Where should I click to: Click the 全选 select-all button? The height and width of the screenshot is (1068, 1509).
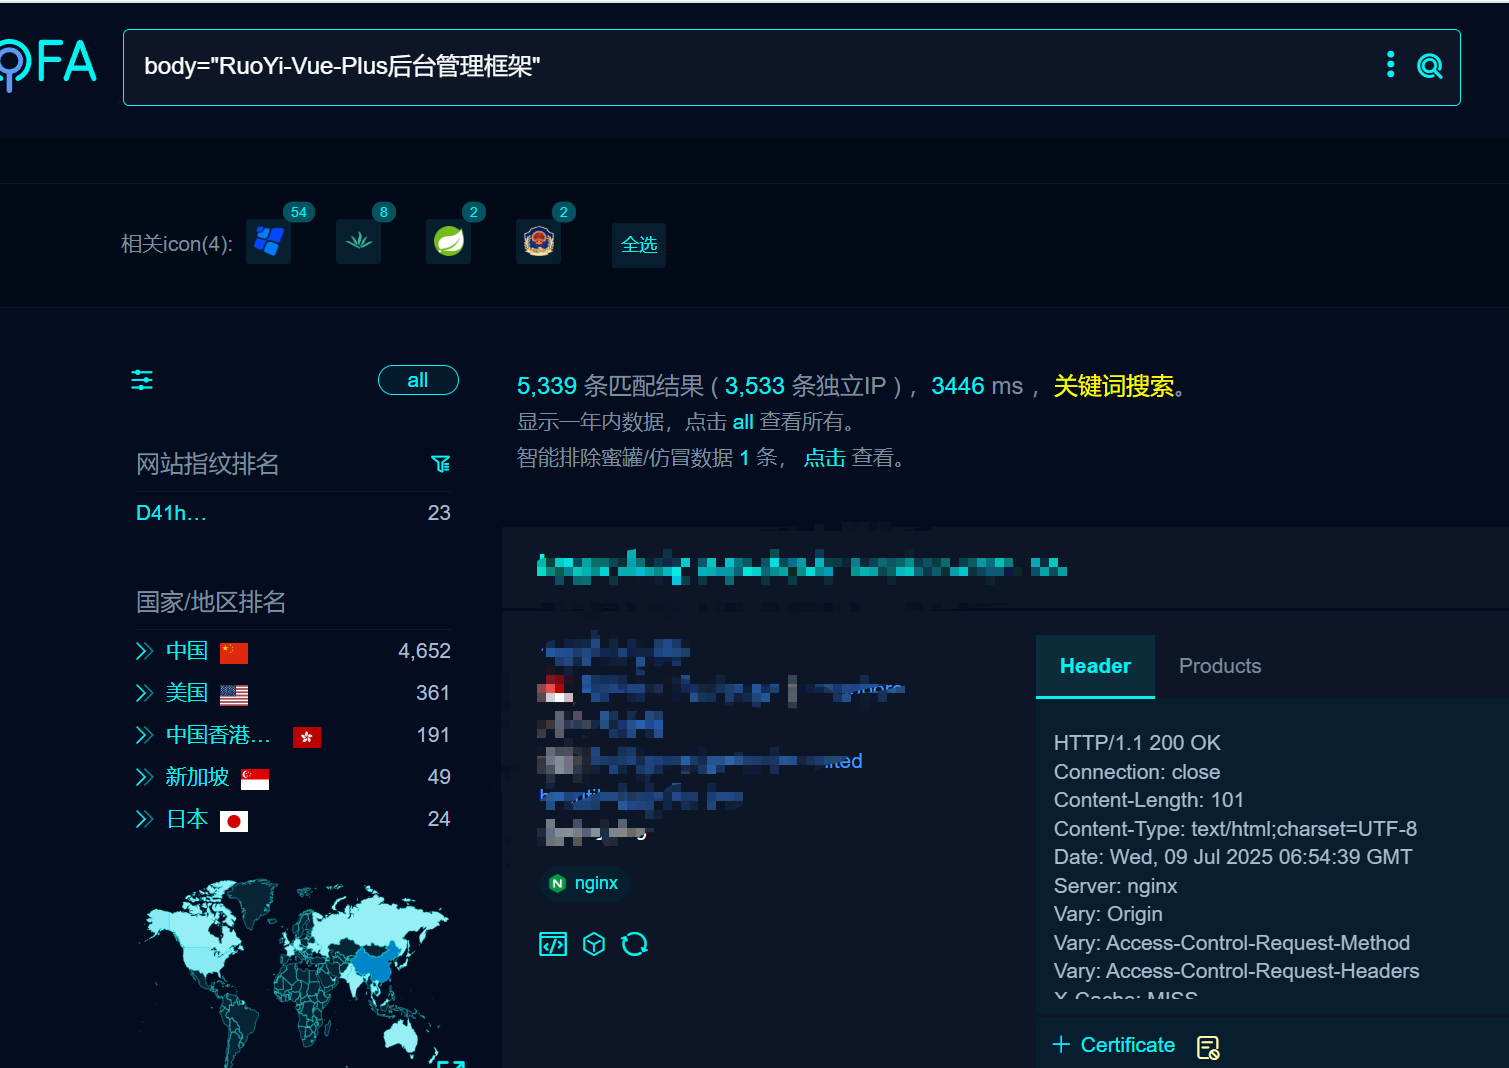click(x=639, y=245)
